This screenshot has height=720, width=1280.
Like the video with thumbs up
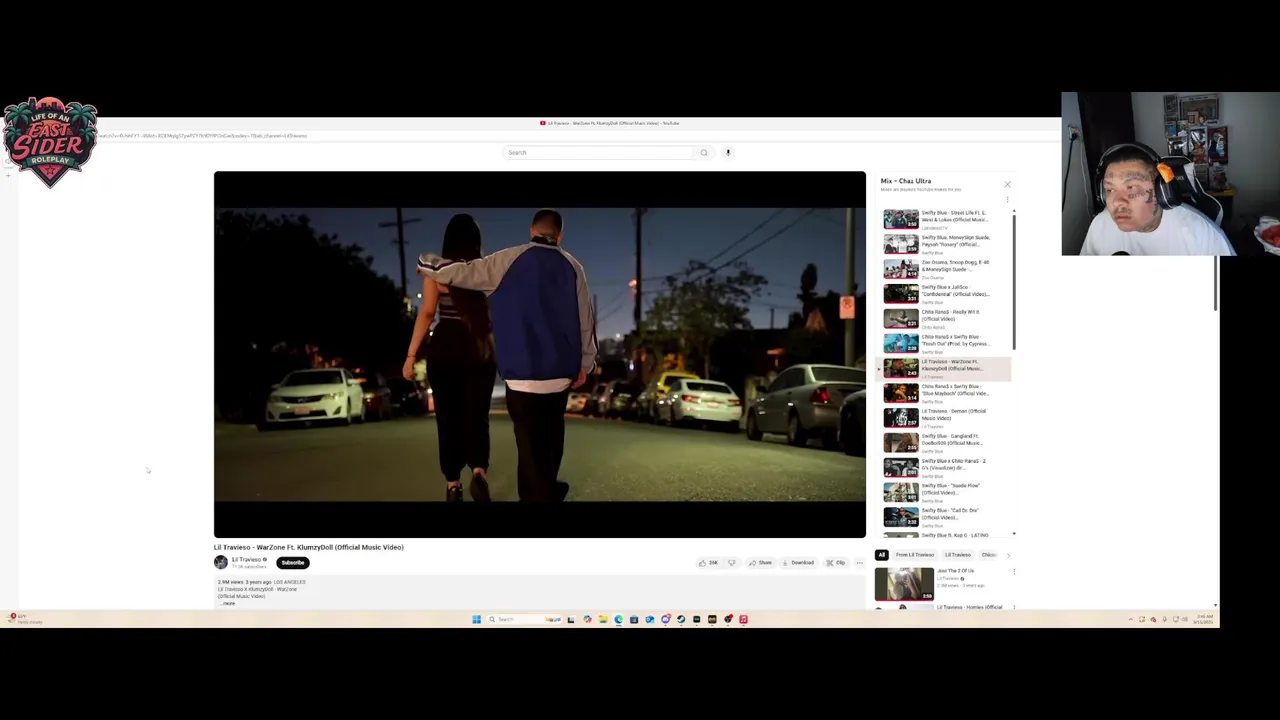(708, 563)
